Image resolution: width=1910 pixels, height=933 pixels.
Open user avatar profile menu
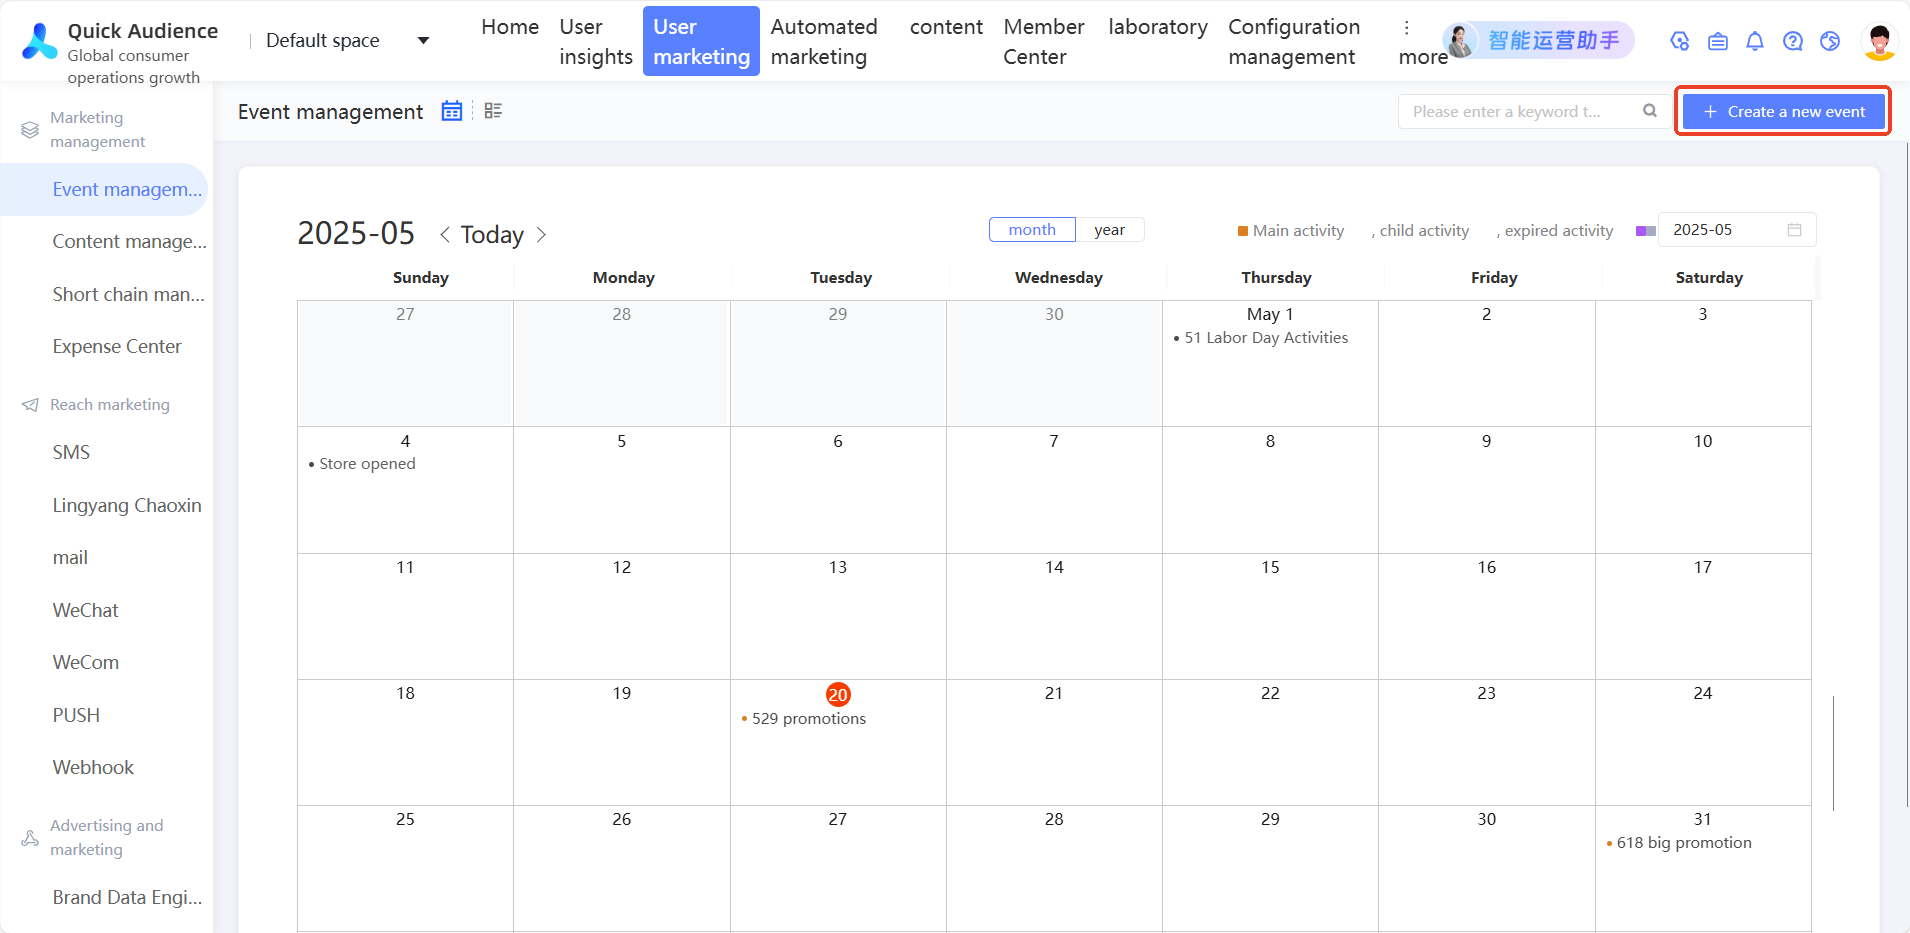[x=1879, y=41]
